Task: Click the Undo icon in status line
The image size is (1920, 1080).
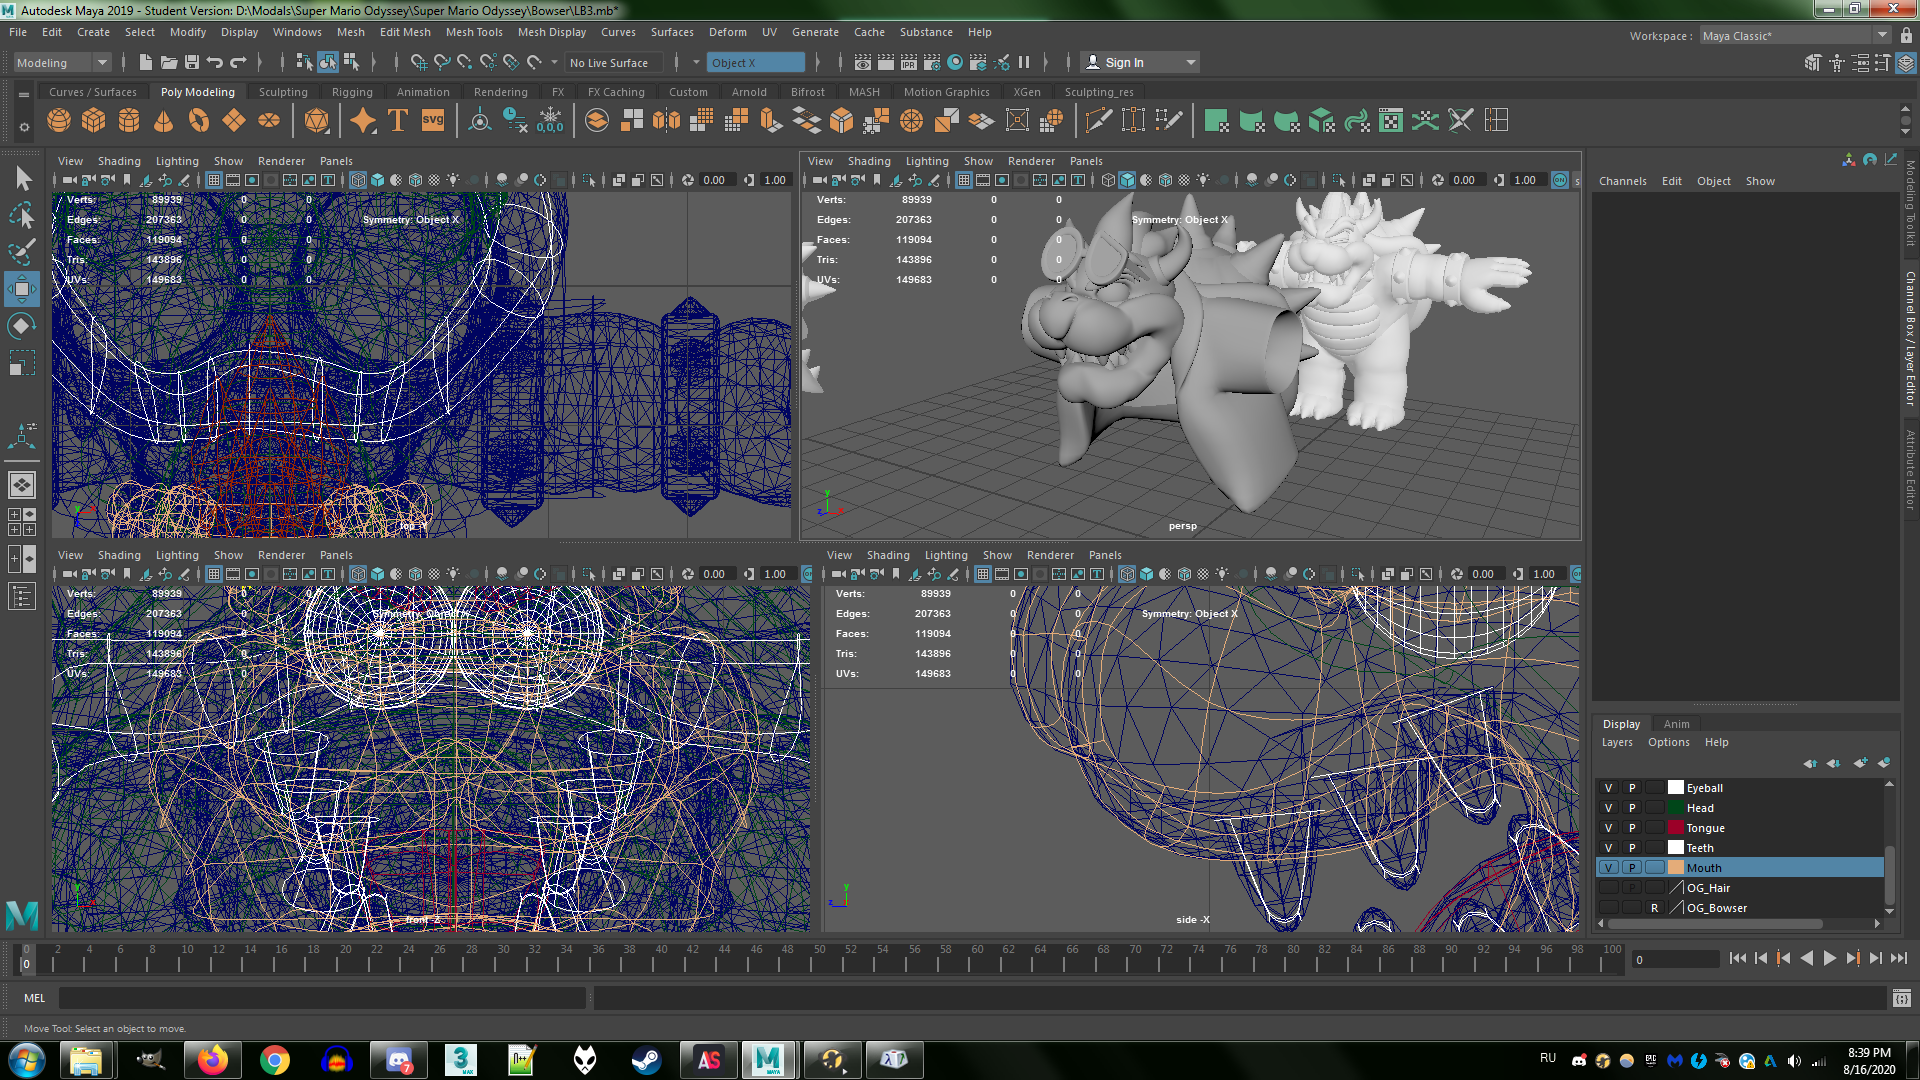Action: (215, 63)
